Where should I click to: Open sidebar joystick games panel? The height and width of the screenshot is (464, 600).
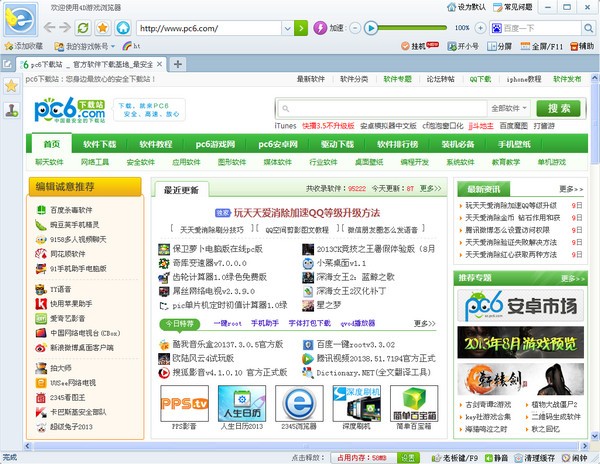[x=11, y=111]
